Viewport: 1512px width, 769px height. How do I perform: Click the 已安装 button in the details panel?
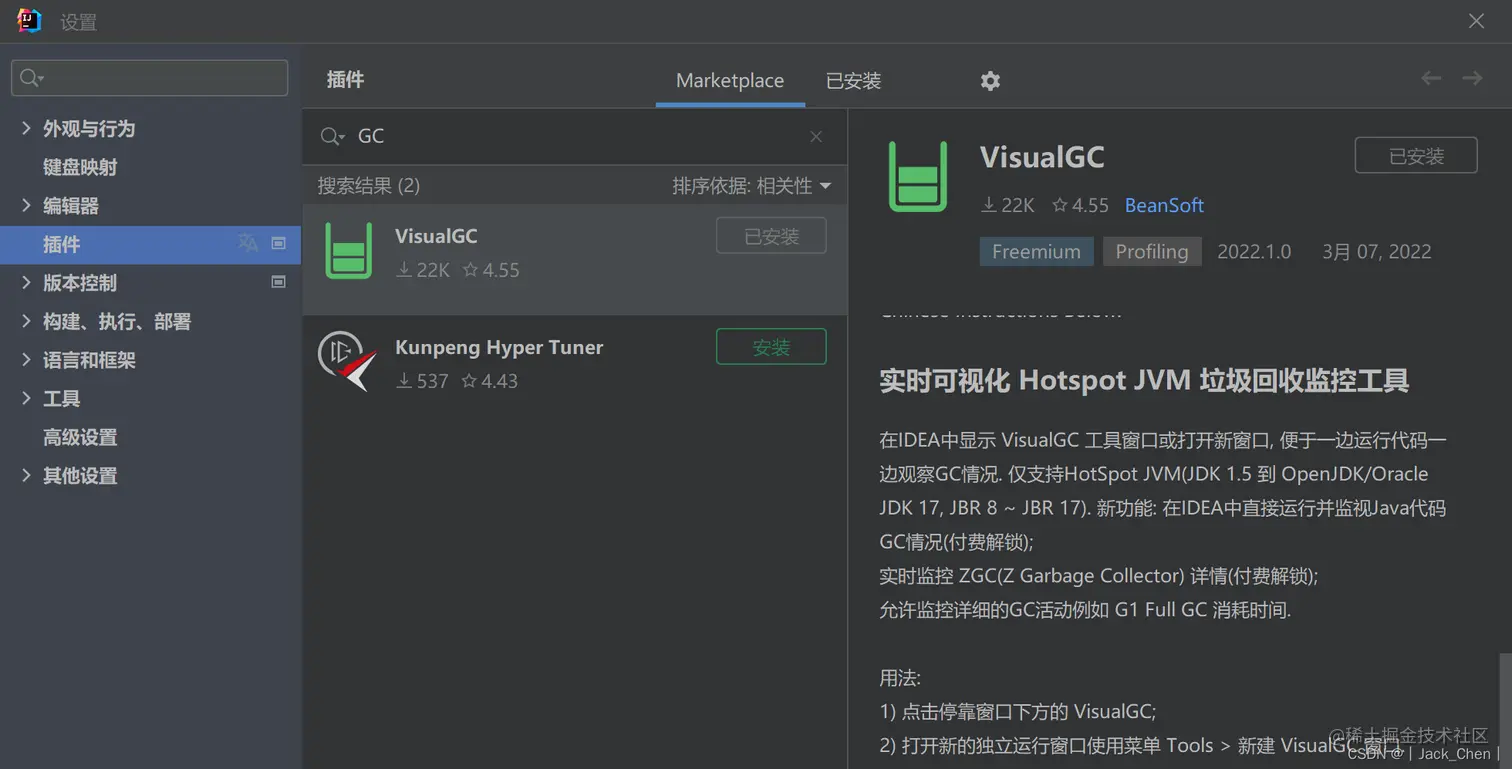1416,156
